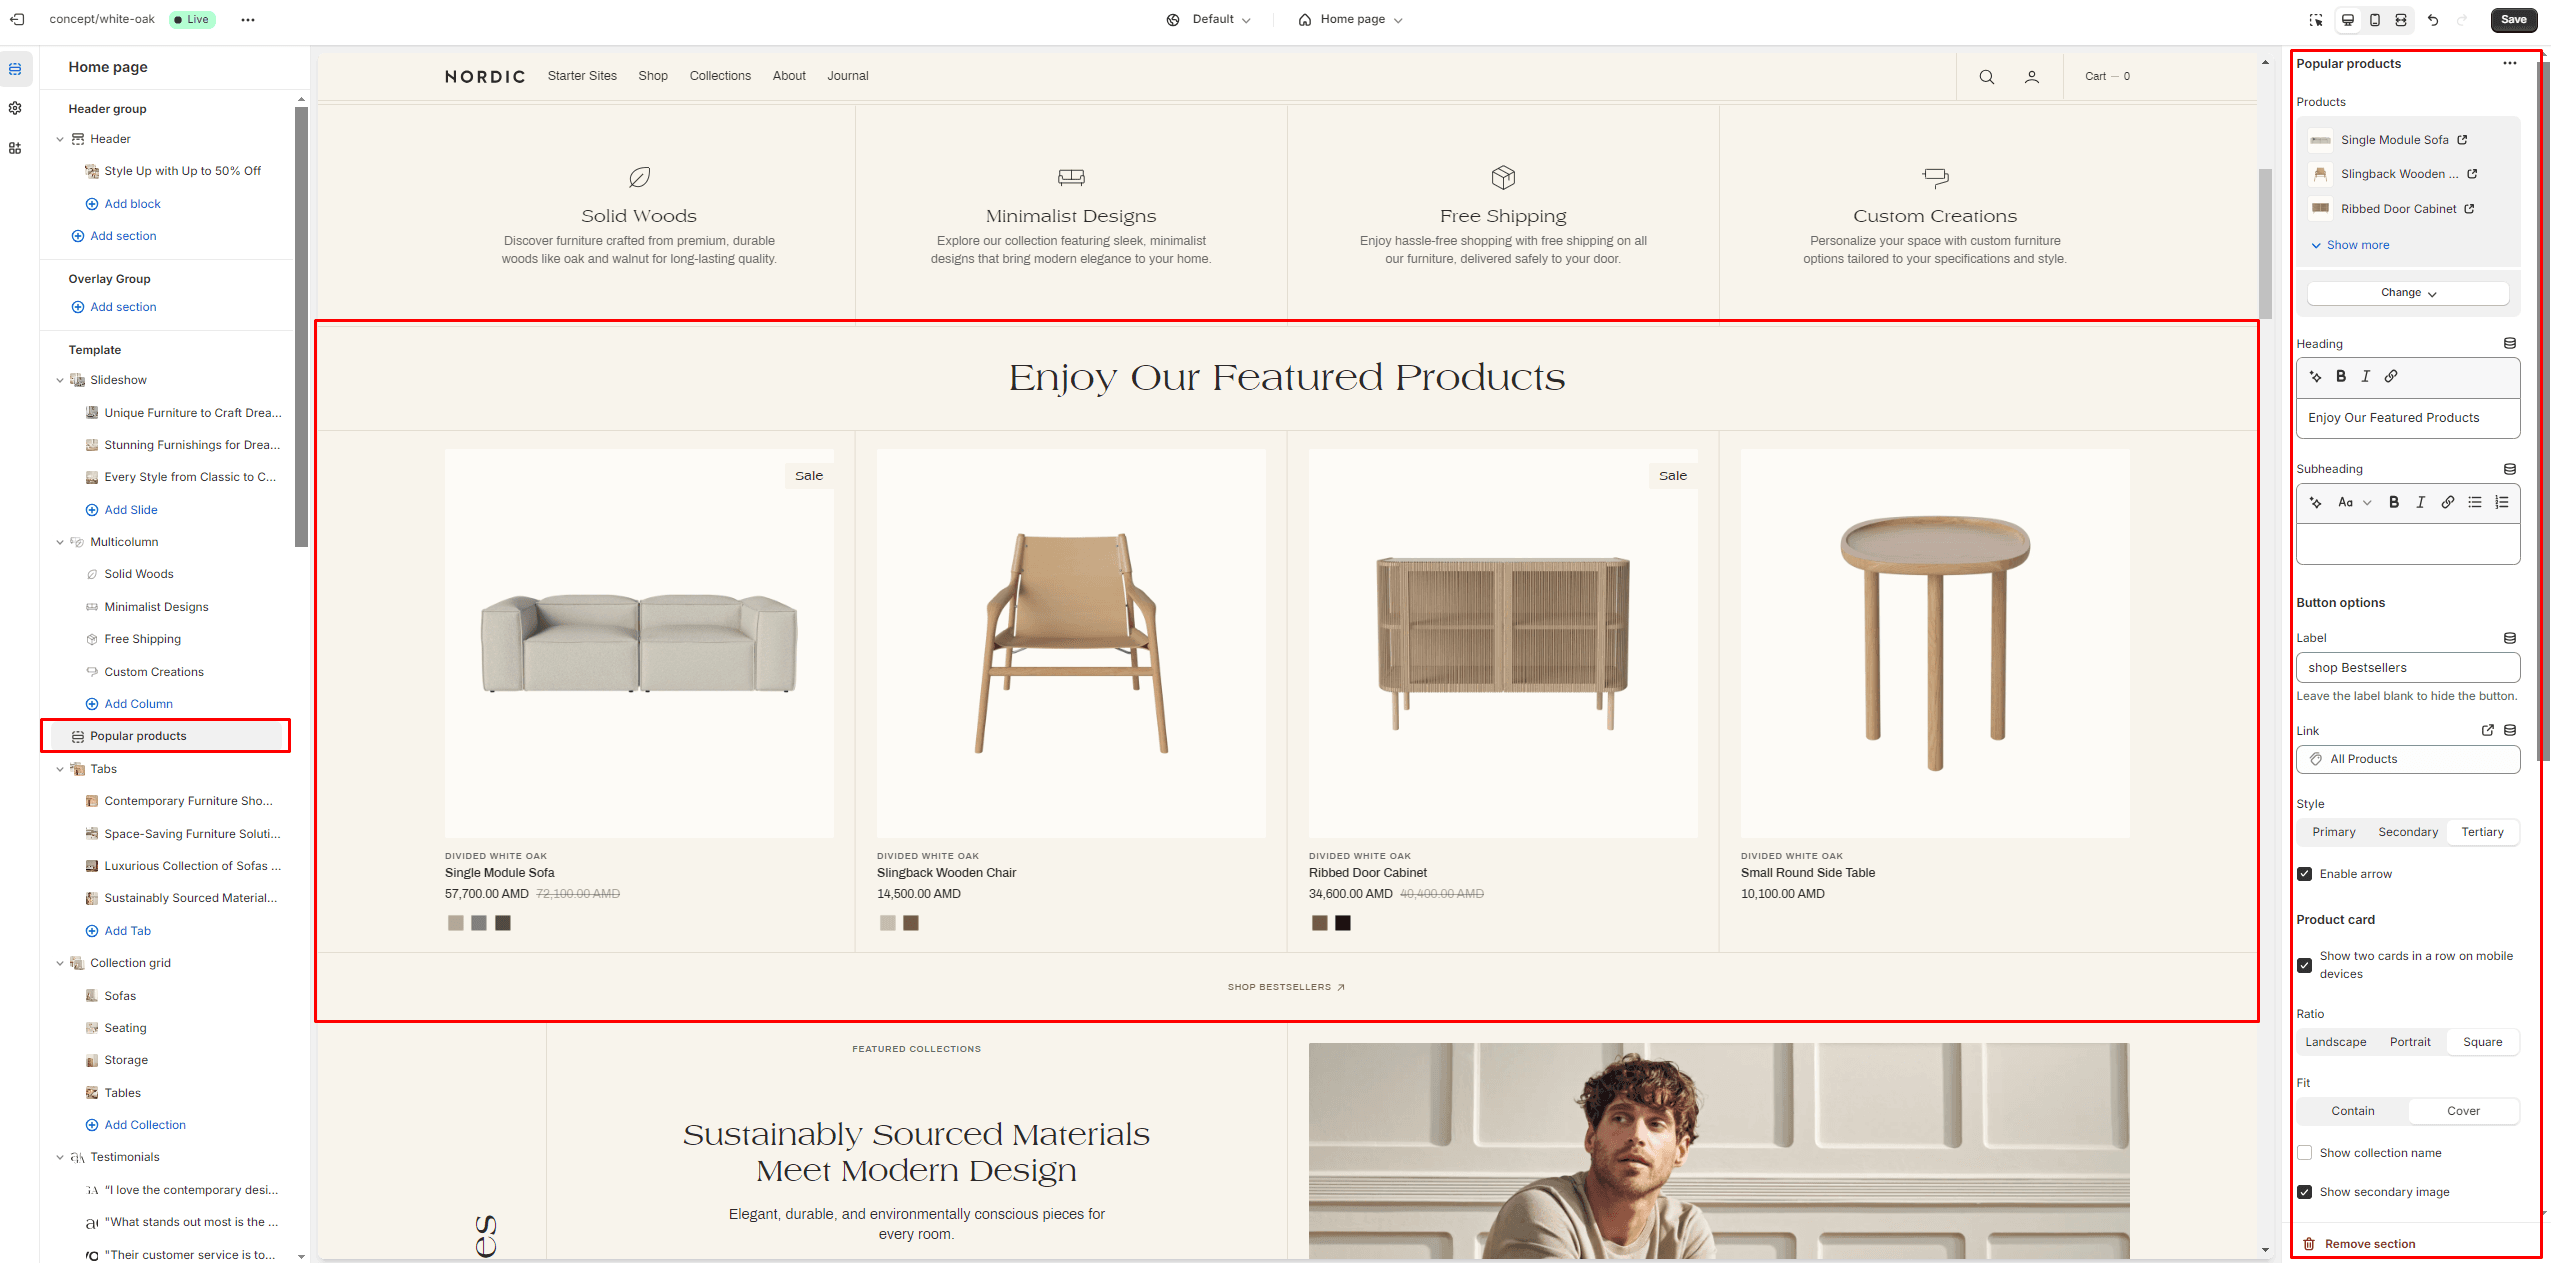Click the button Label input field
This screenshot has height=1263, width=2551.
2407,668
